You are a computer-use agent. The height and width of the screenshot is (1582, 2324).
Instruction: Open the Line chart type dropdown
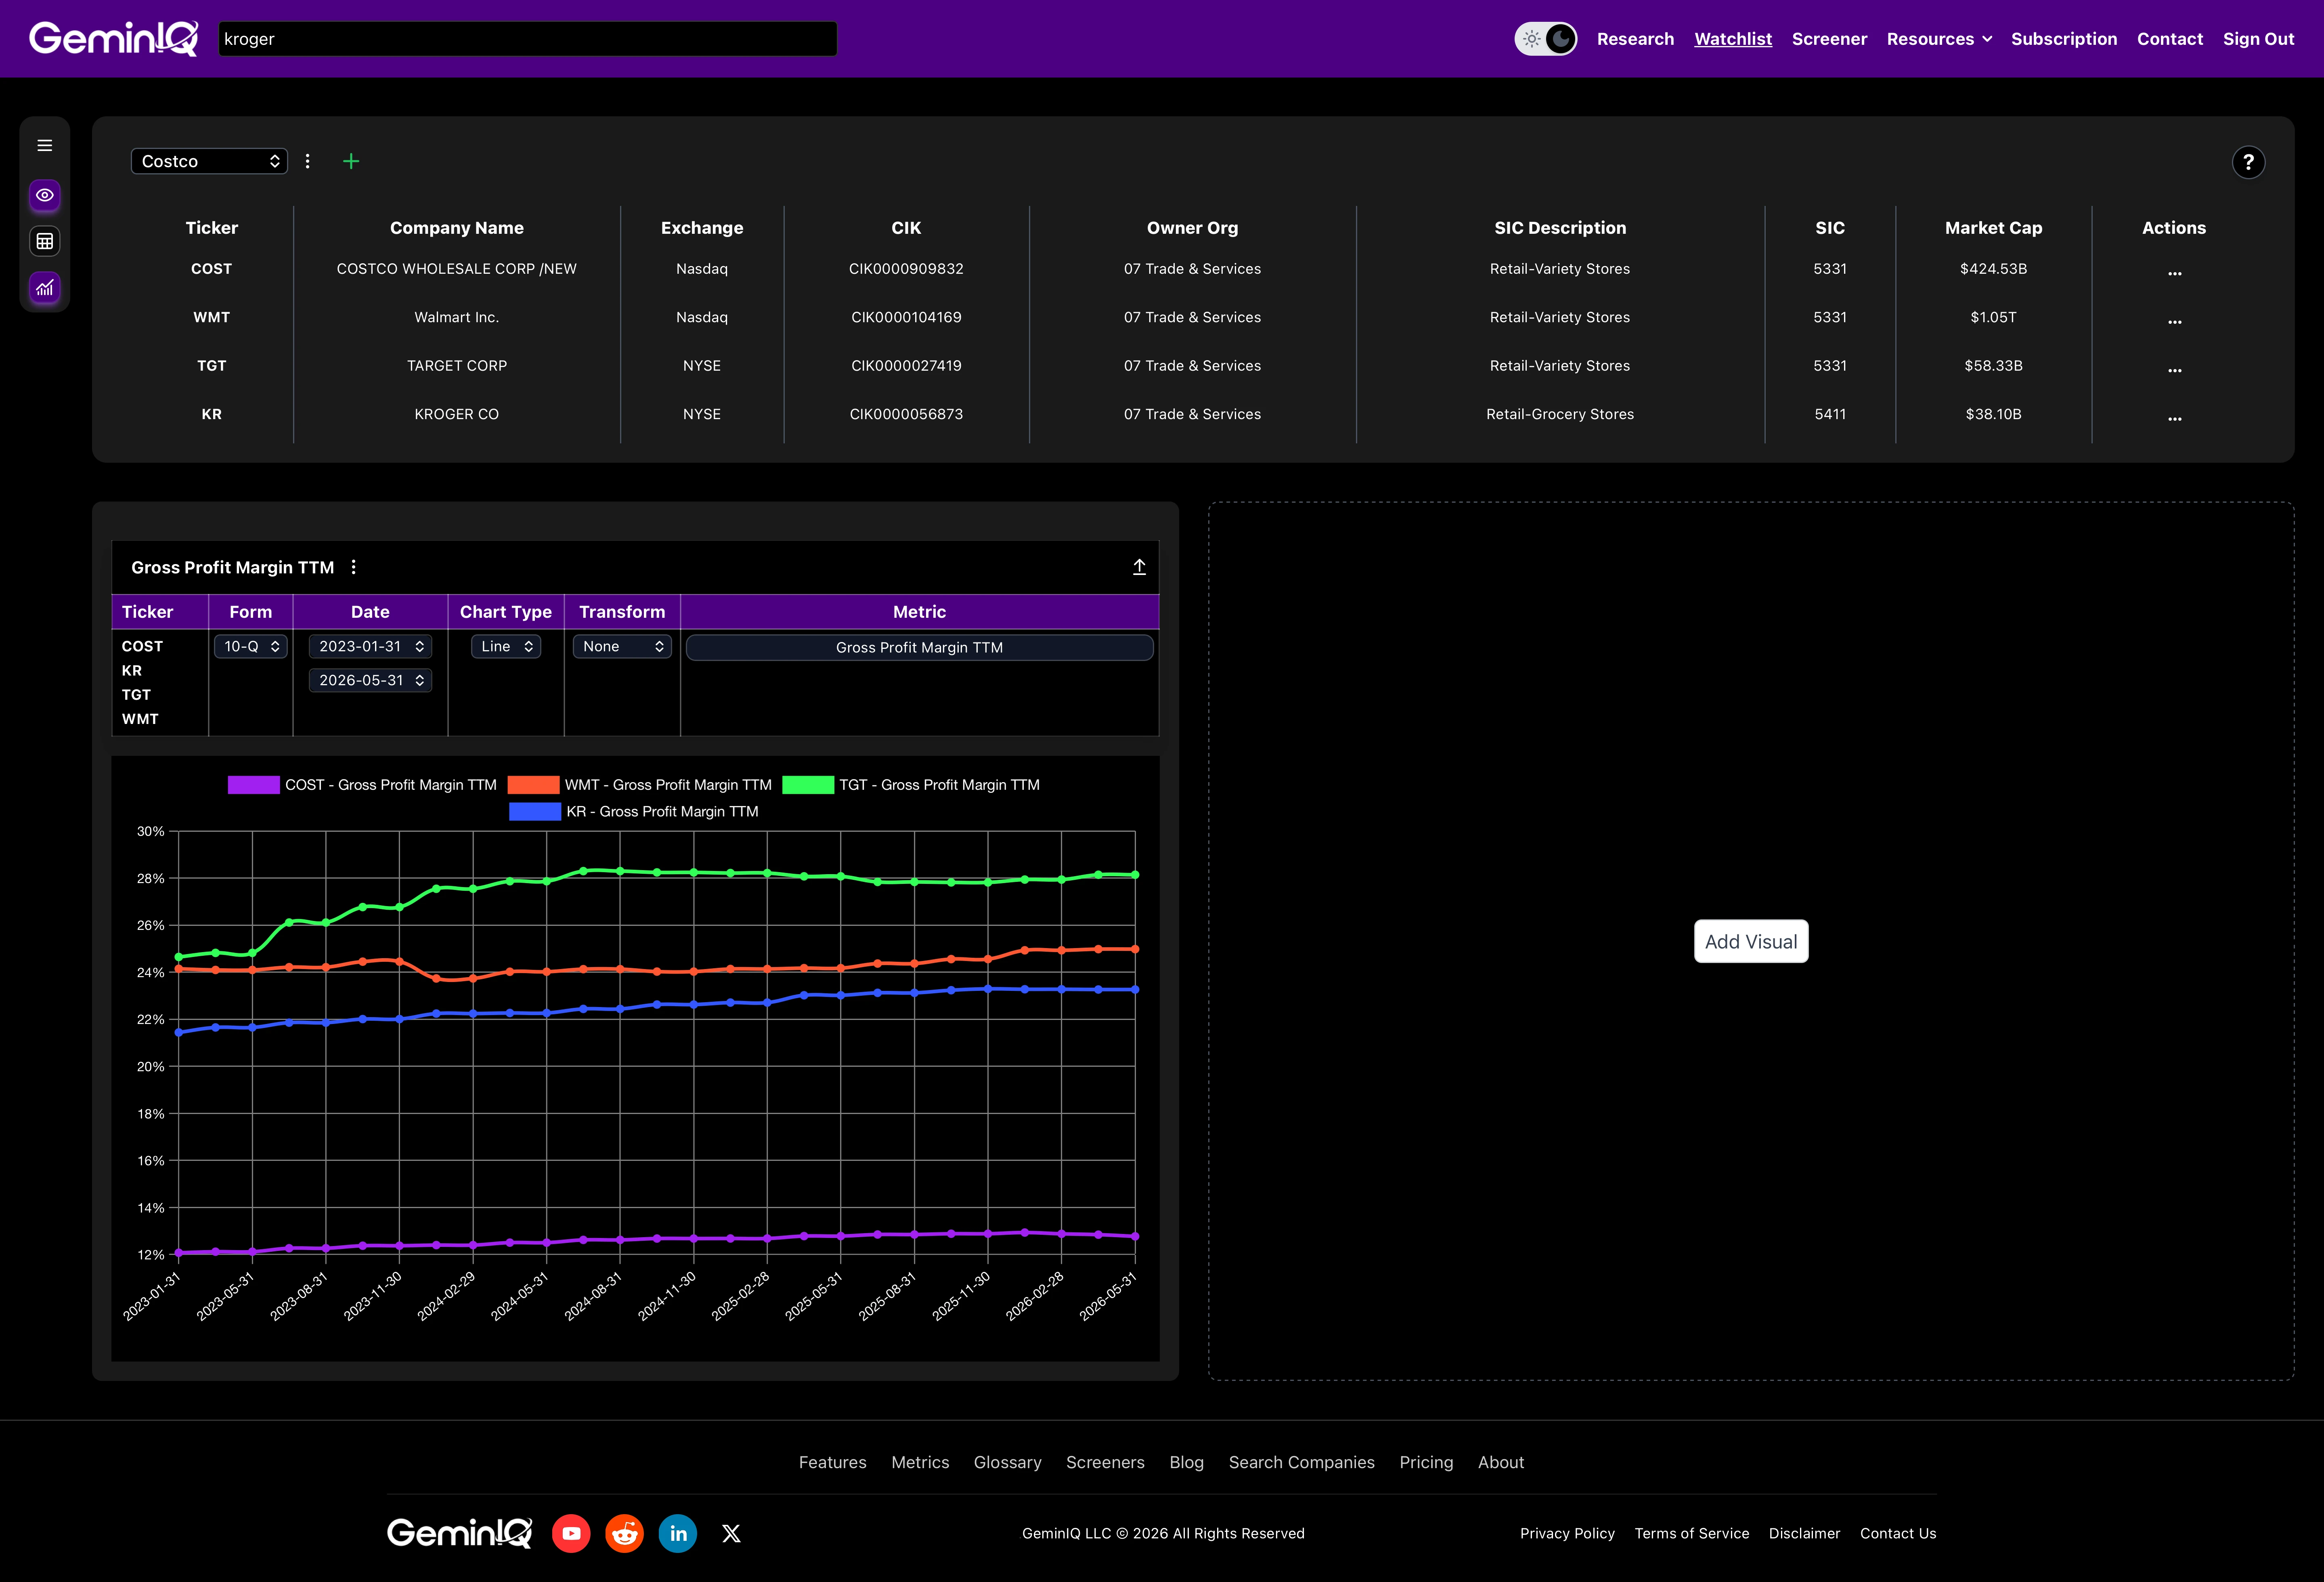[x=506, y=647]
